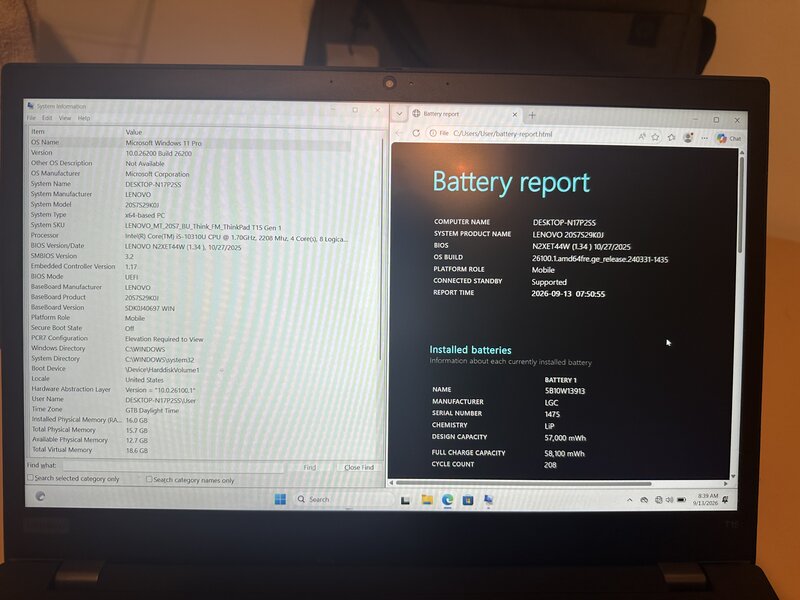
Task: Enable Search category names only checkbox
Action: pos(149,479)
